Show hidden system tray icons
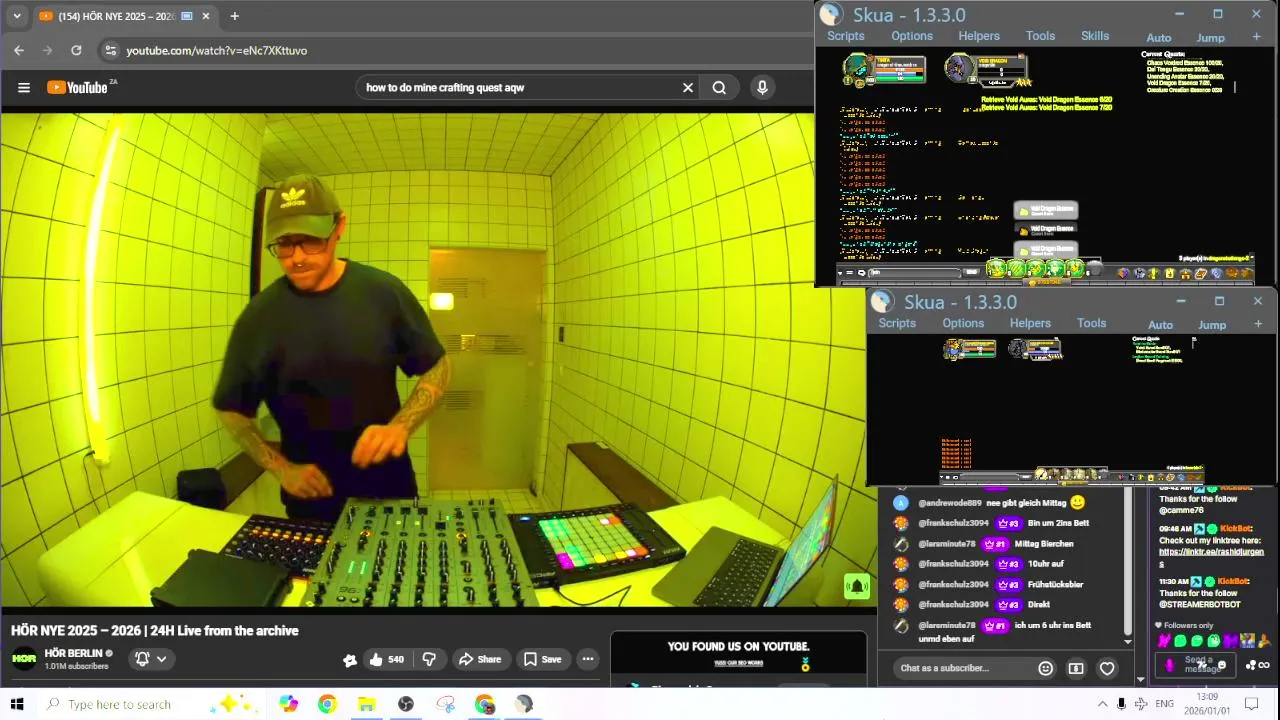 pyautogui.click(x=1102, y=704)
